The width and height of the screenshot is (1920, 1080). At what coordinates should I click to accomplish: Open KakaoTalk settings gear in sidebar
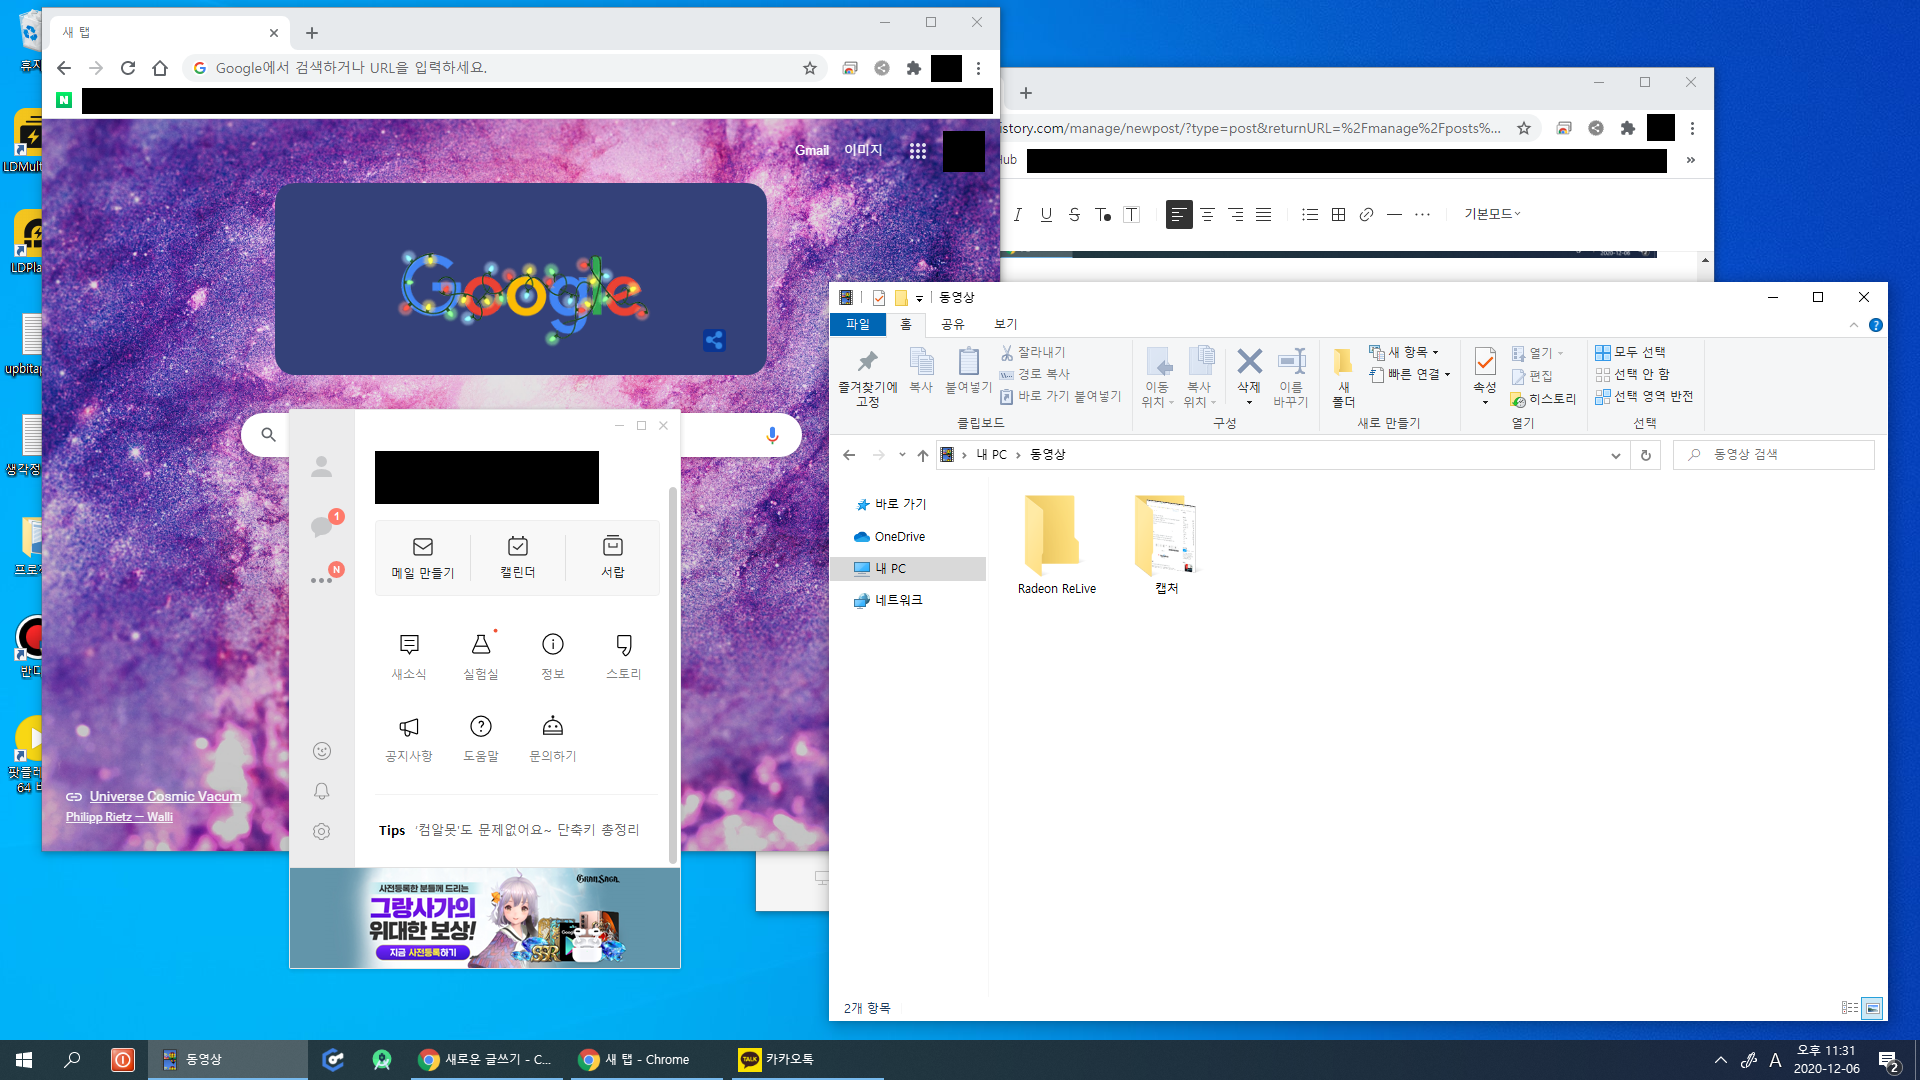(x=321, y=831)
